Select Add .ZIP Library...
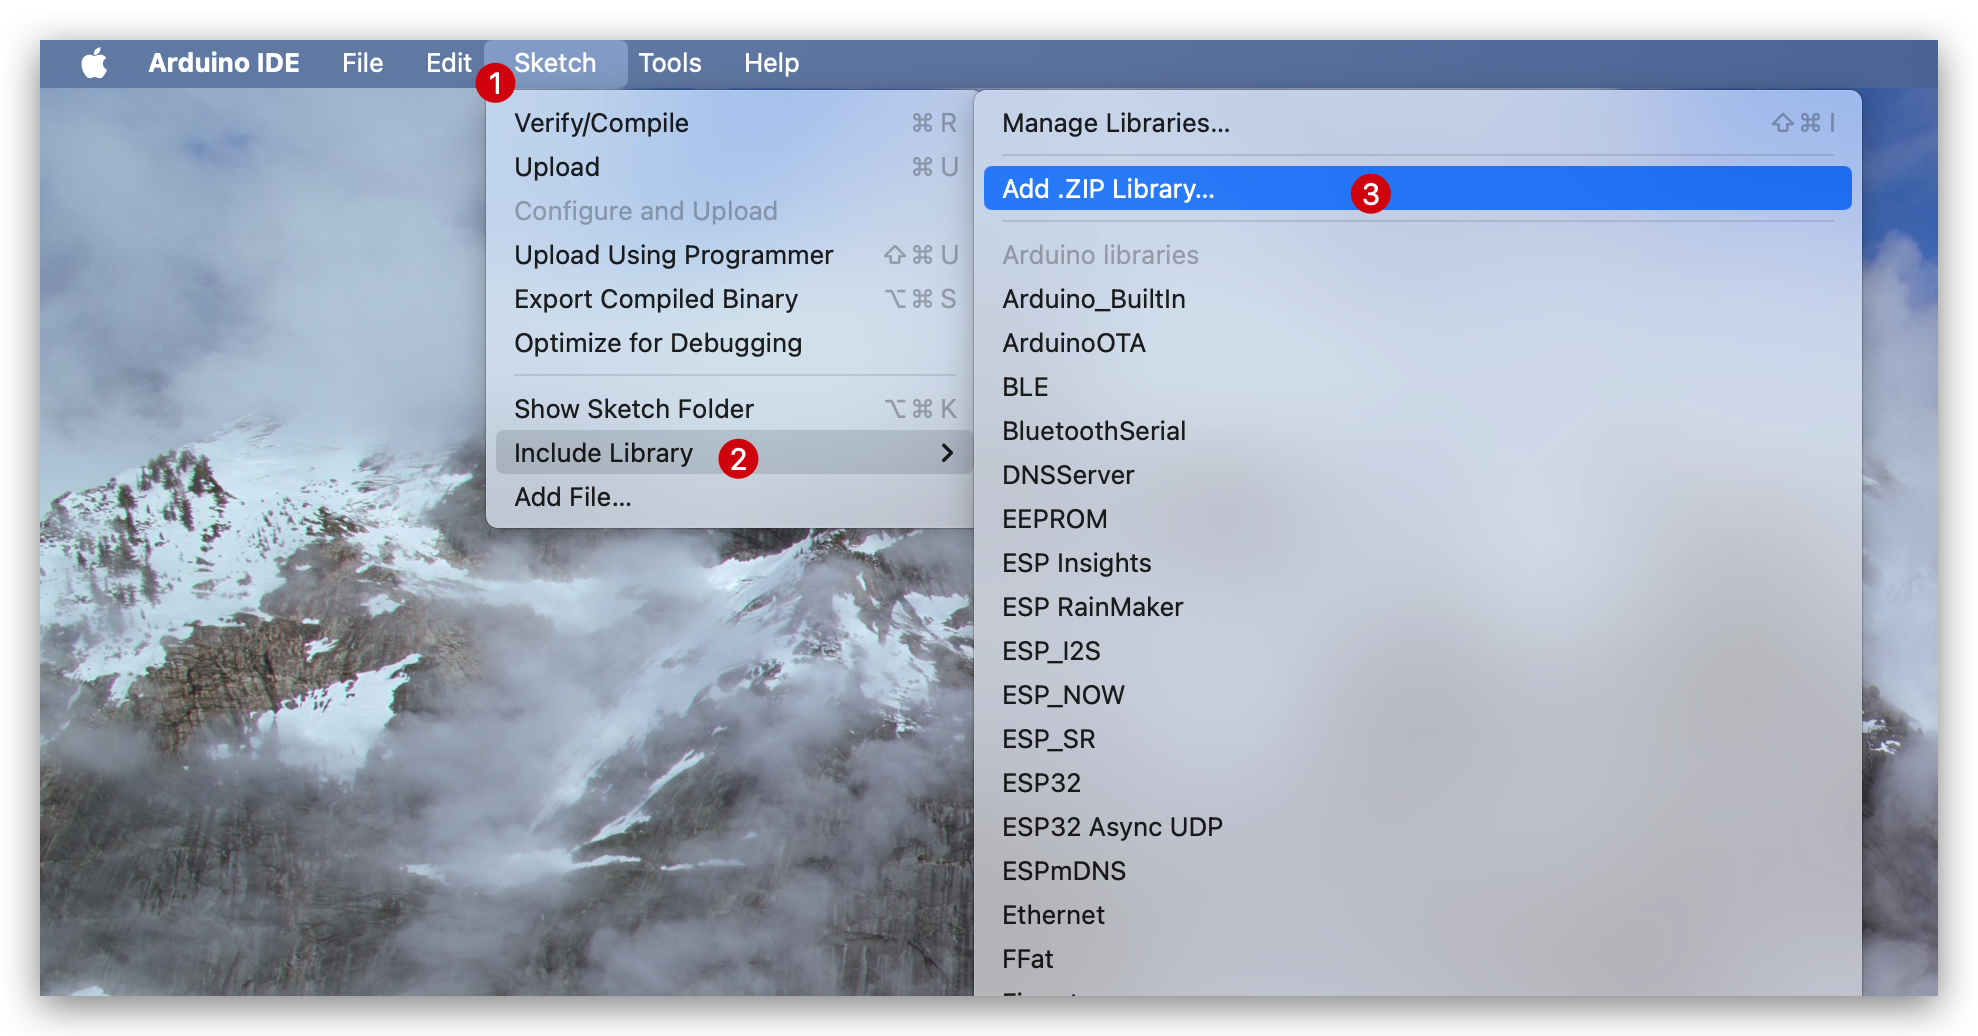The image size is (1978, 1036). click(1417, 189)
